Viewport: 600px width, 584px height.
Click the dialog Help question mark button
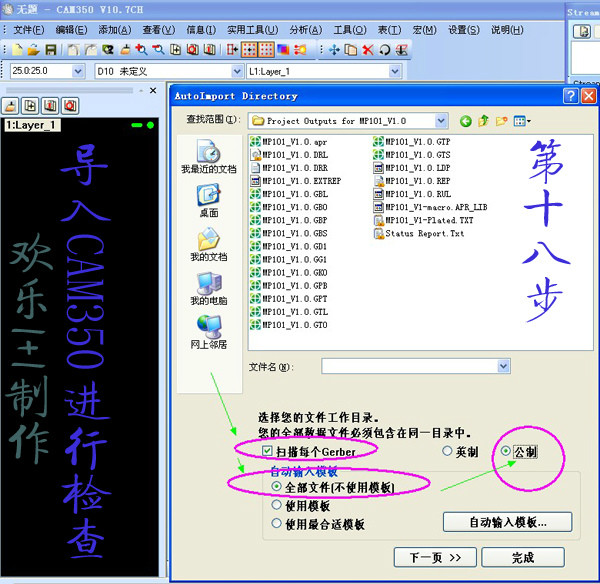pos(571,96)
